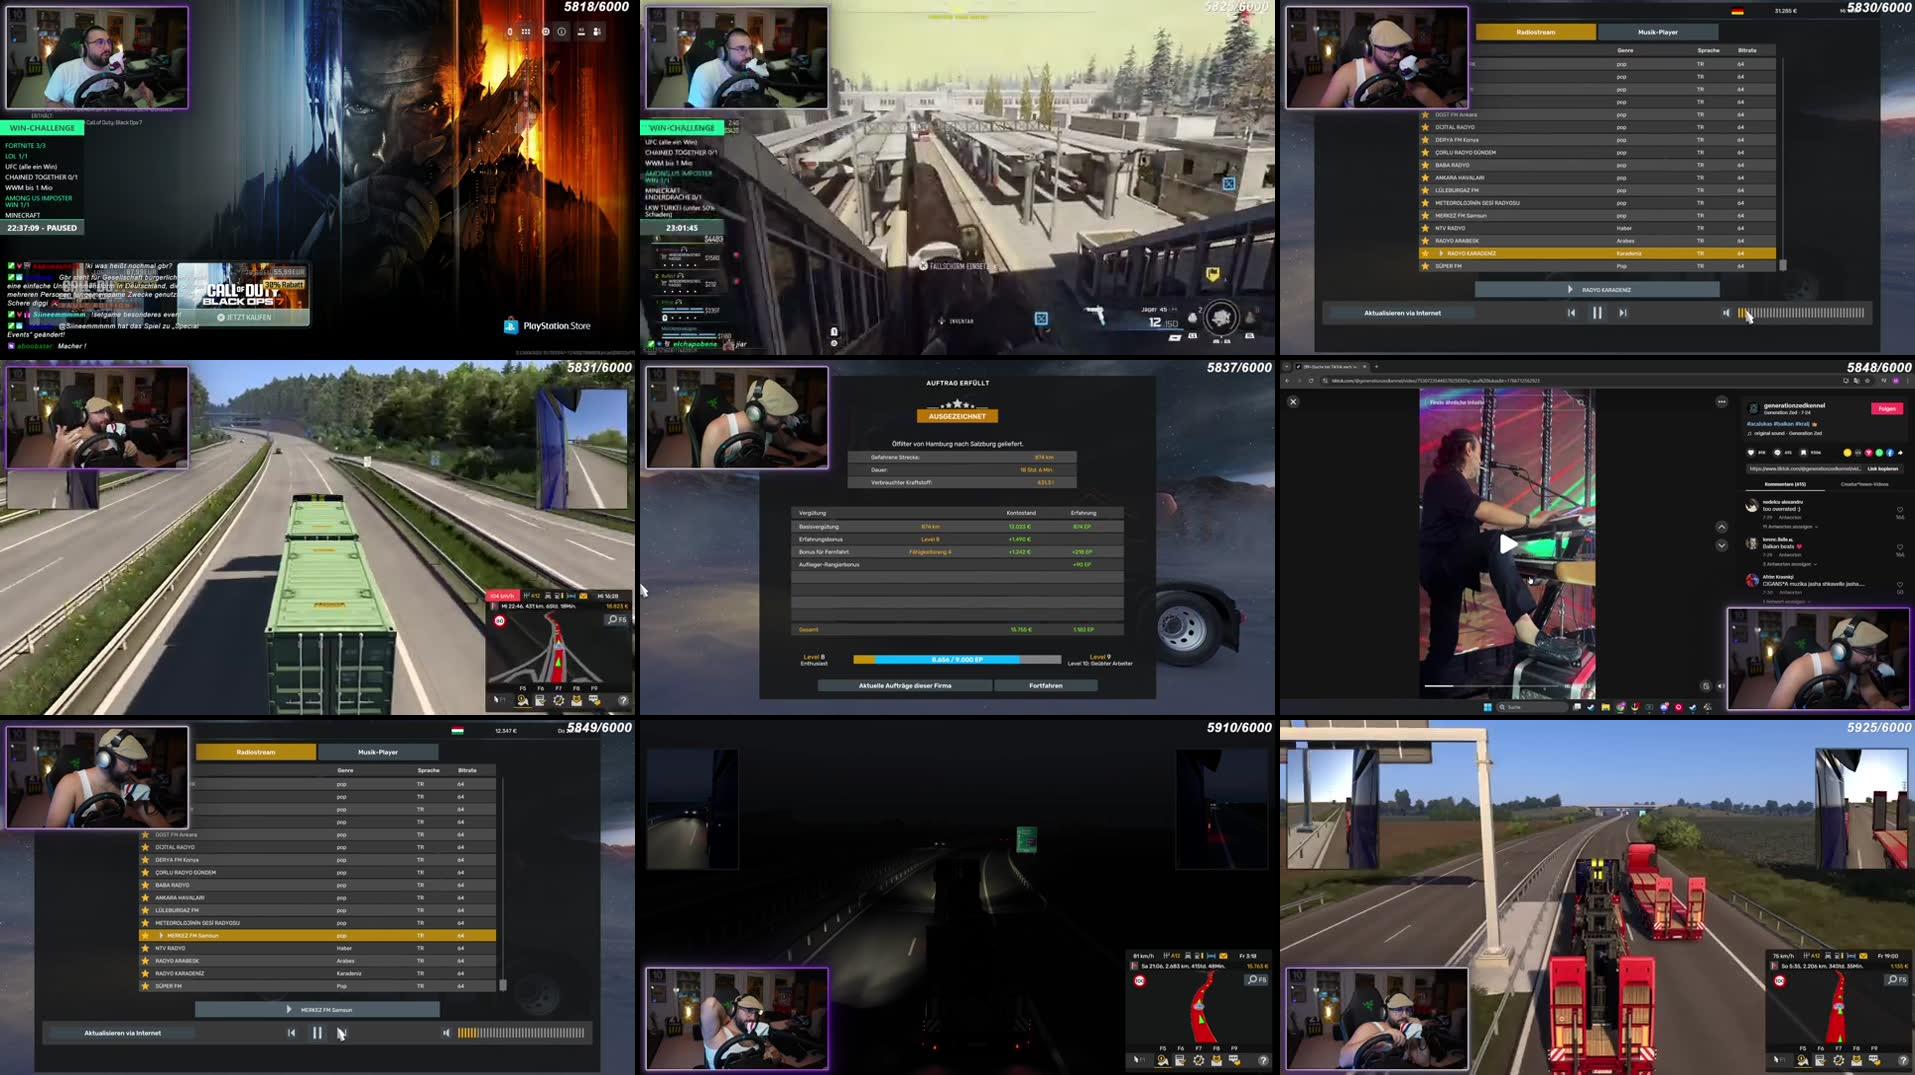Open the Windows Start menu
The image size is (1915, 1075).
1488,708
